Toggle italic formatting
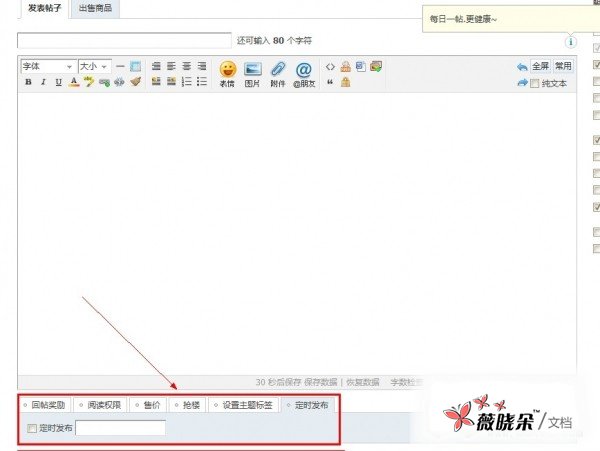This screenshot has width=600, height=451. (x=43, y=82)
